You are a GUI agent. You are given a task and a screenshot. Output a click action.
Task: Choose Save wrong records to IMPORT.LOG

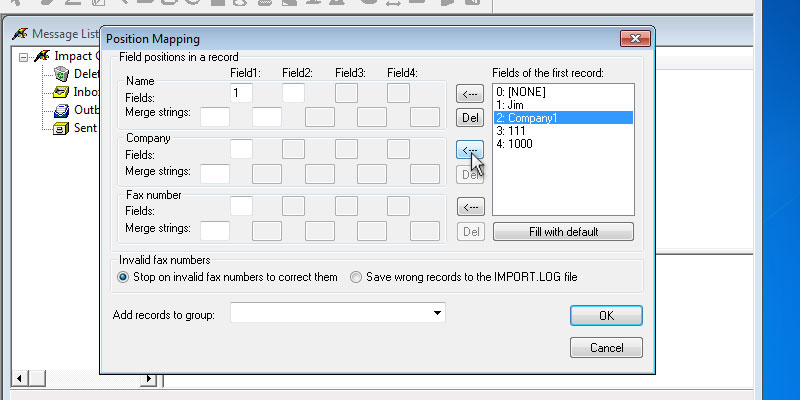tap(356, 277)
